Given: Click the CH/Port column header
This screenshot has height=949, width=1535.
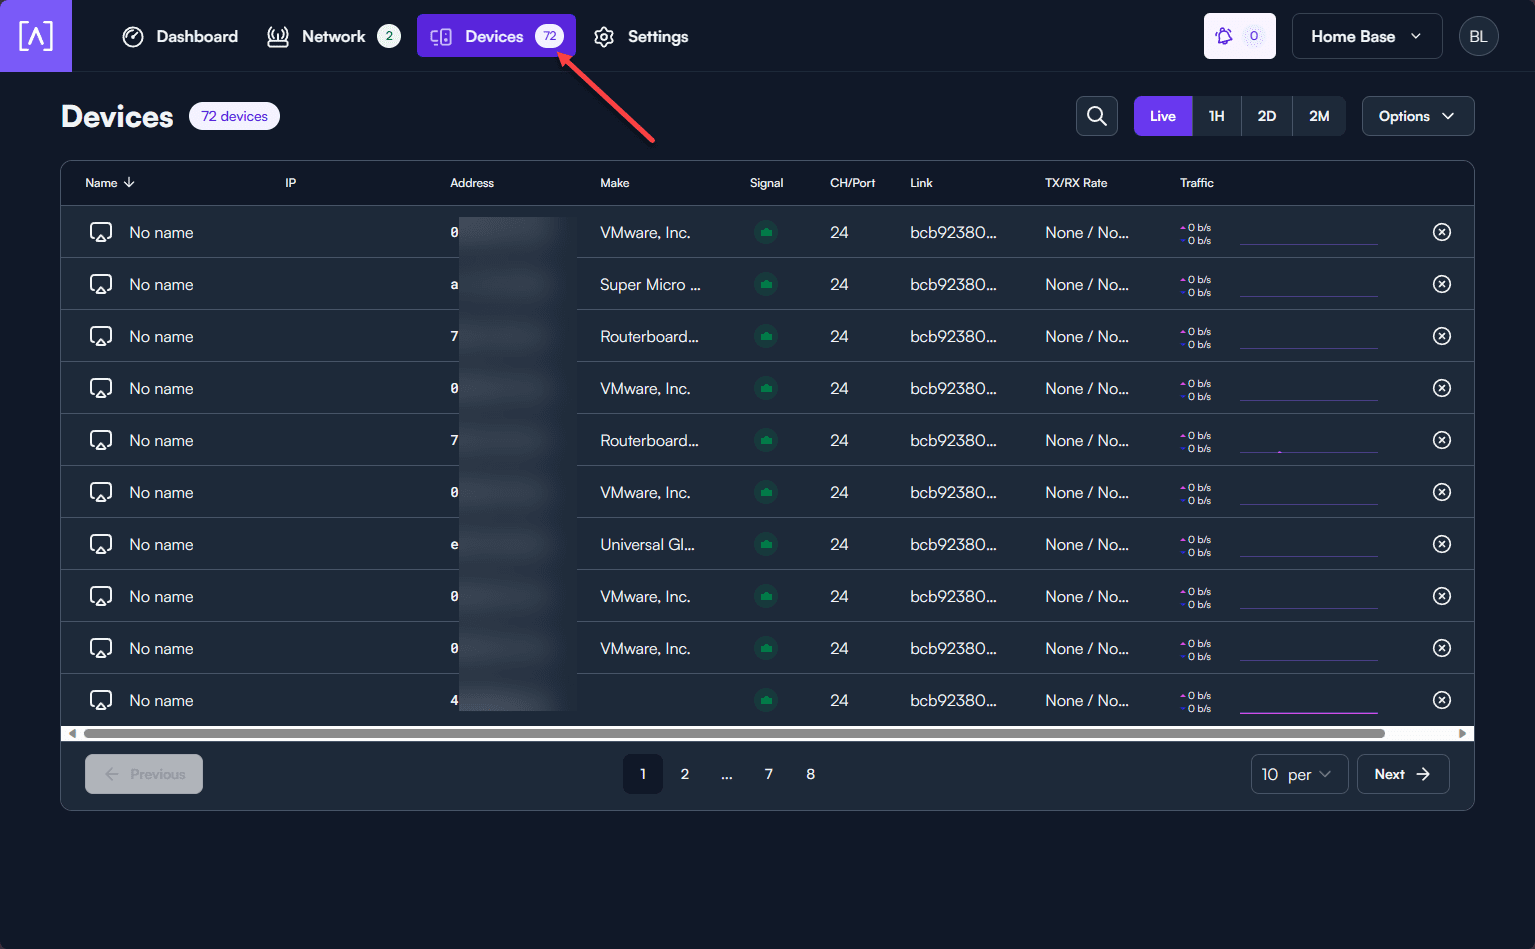Looking at the screenshot, I should pyautogui.click(x=853, y=183).
